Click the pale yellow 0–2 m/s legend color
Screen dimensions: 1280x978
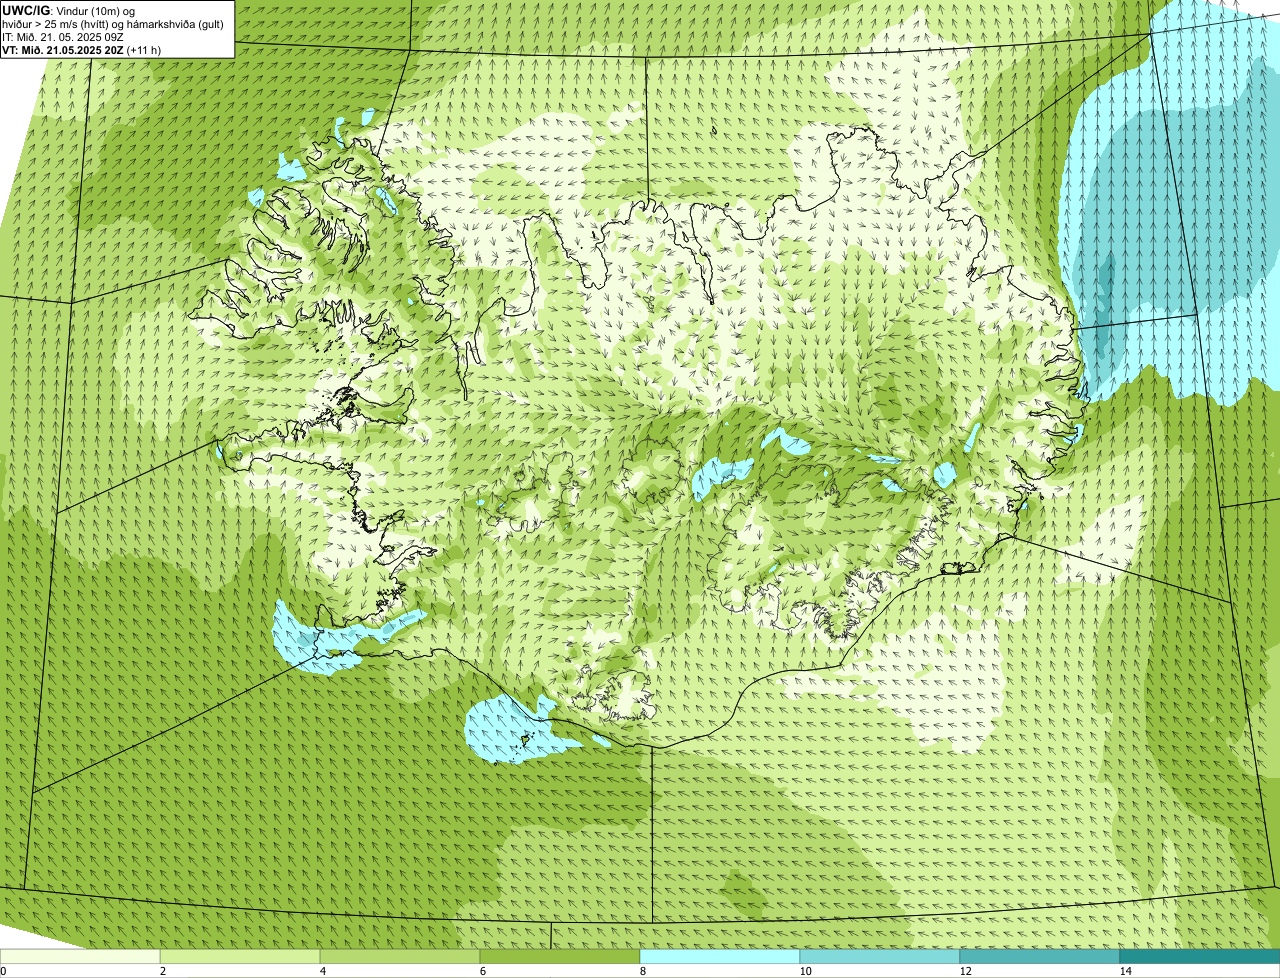point(80,956)
